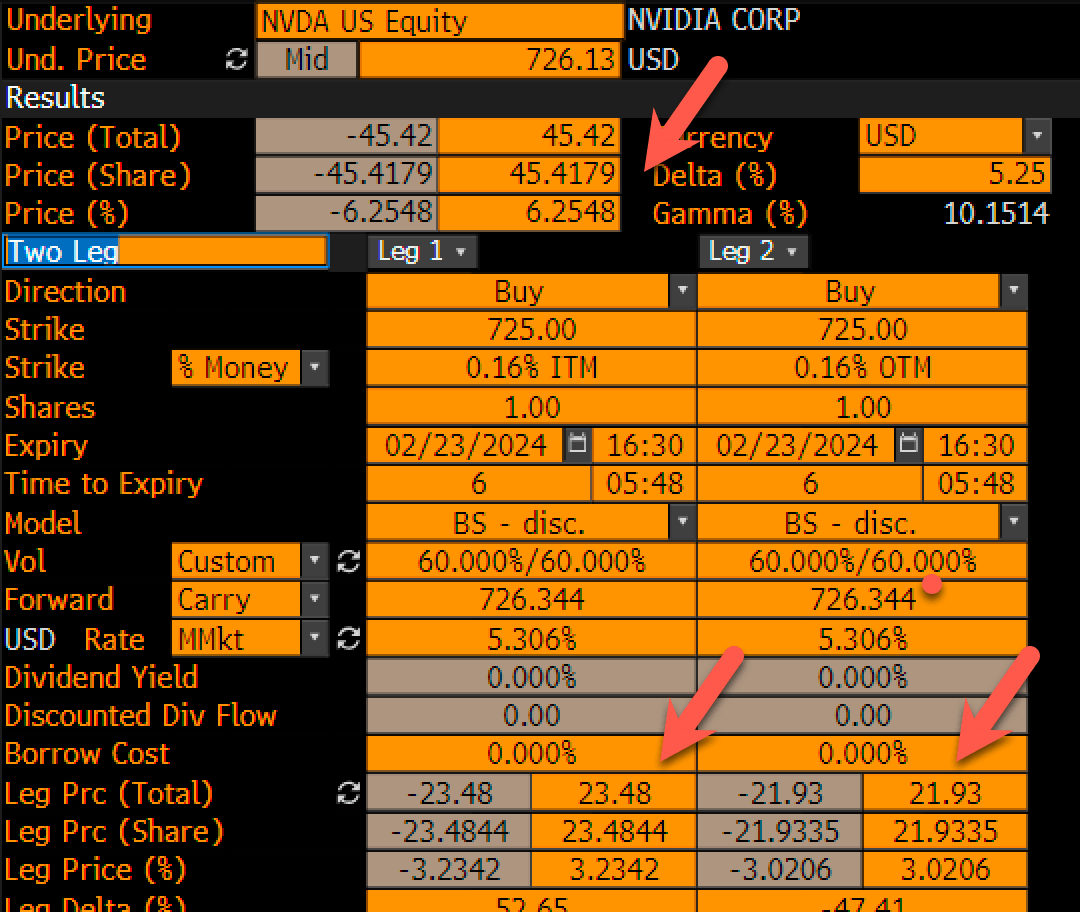Click the Two Leg strategy name field
Image resolution: width=1080 pixels, height=912 pixels.
pyautogui.click(x=166, y=252)
